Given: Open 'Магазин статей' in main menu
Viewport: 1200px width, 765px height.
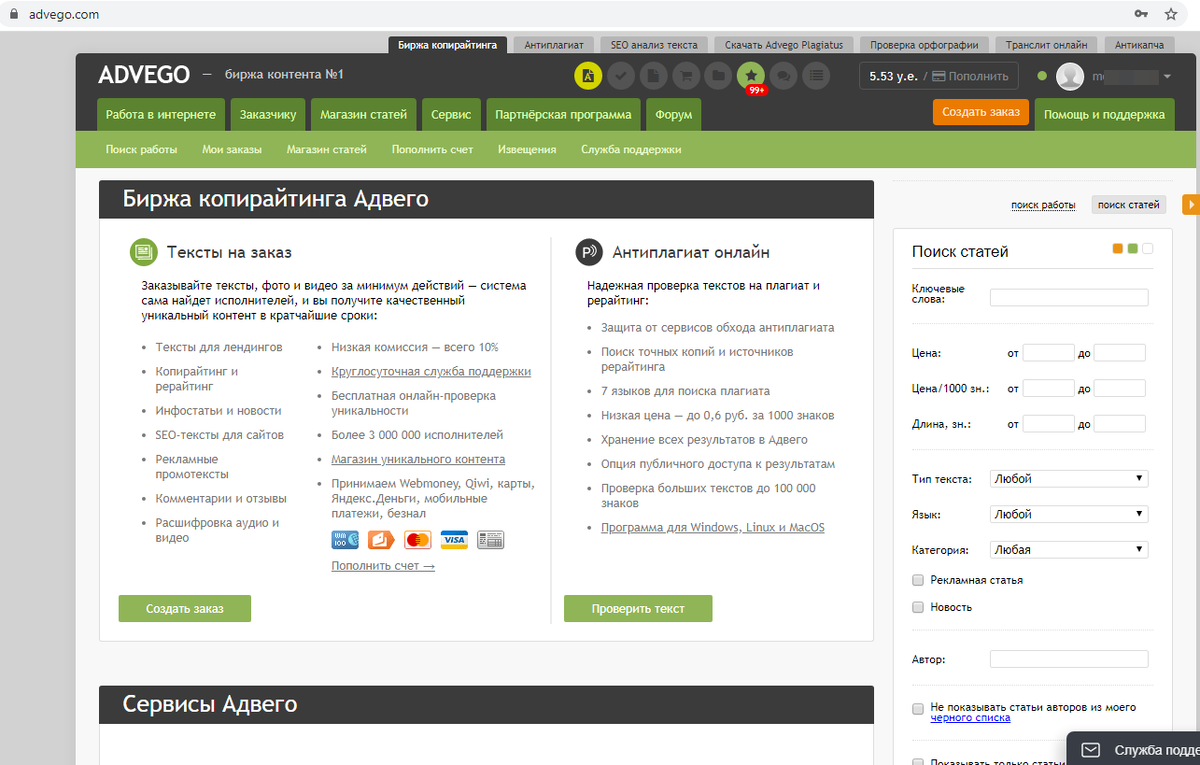Looking at the screenshot, I should click(363, 115).
